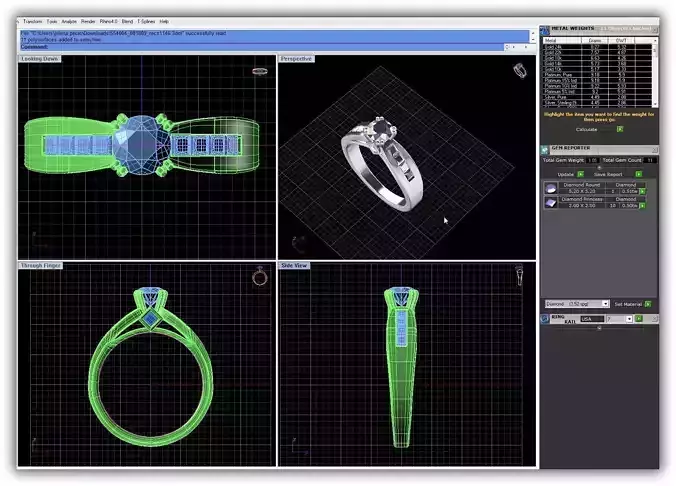Click ring thumbnail icon in Side View viewport
This screenshot has width=676, height=486.
tap(520, 276)
